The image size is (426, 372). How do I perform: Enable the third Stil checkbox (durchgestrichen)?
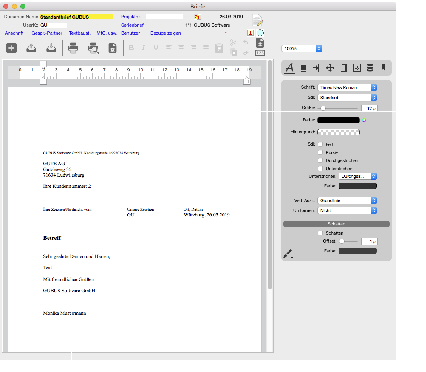pyautogui.click(x=320, y=160)
